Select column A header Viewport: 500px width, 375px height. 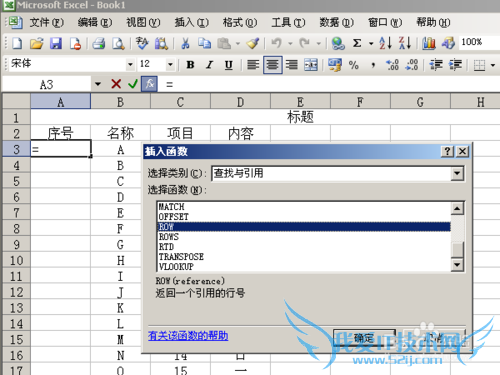click(x=60, y=101)
